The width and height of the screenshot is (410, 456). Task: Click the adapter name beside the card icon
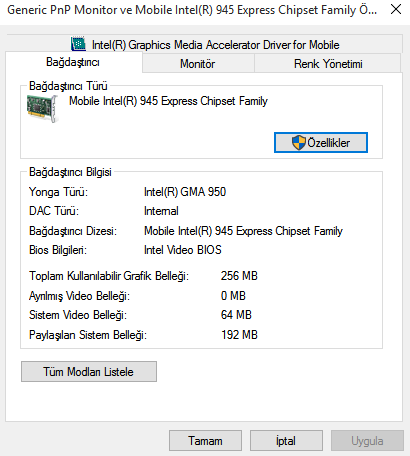coord(168,101)
